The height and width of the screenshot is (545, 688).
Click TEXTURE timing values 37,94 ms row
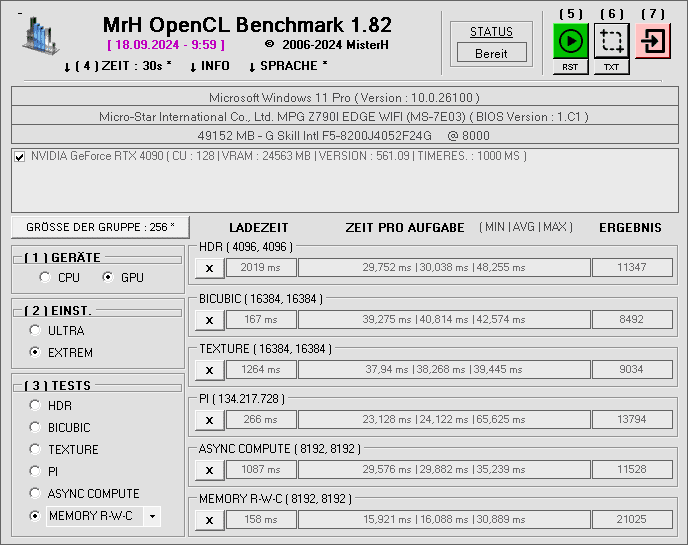coord(444,369)
